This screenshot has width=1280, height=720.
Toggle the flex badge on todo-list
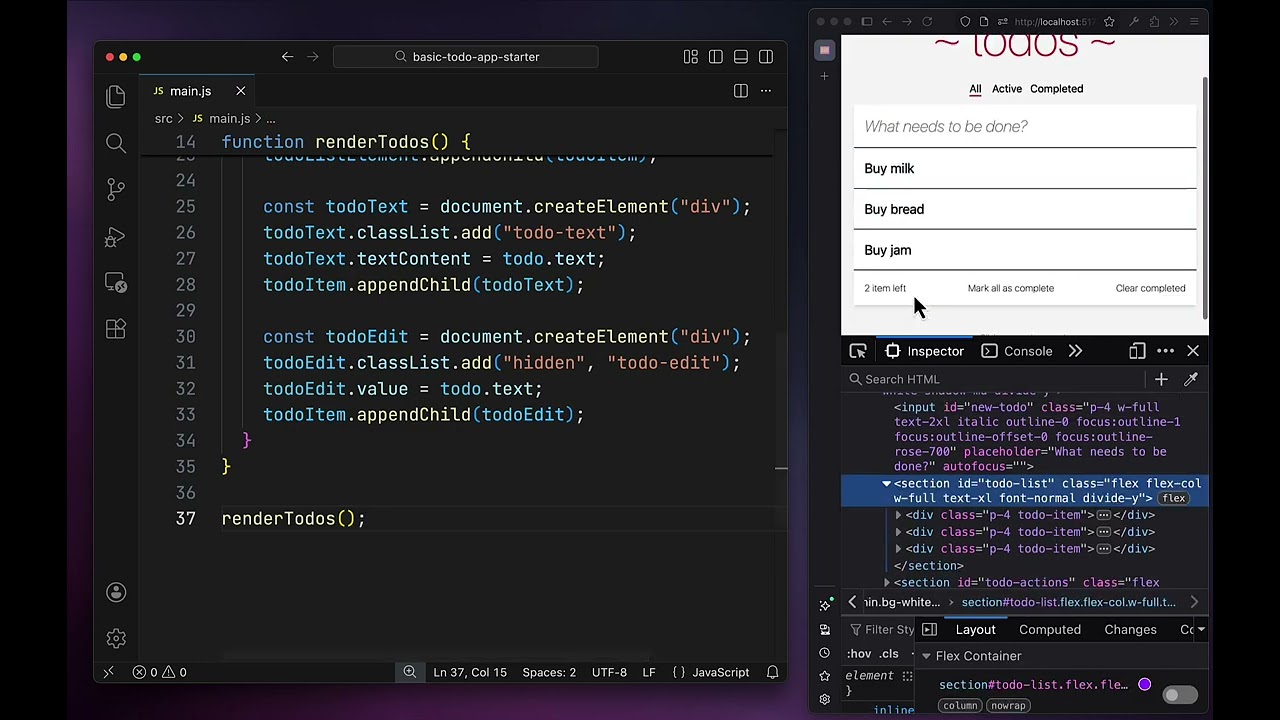[1173, 498]
